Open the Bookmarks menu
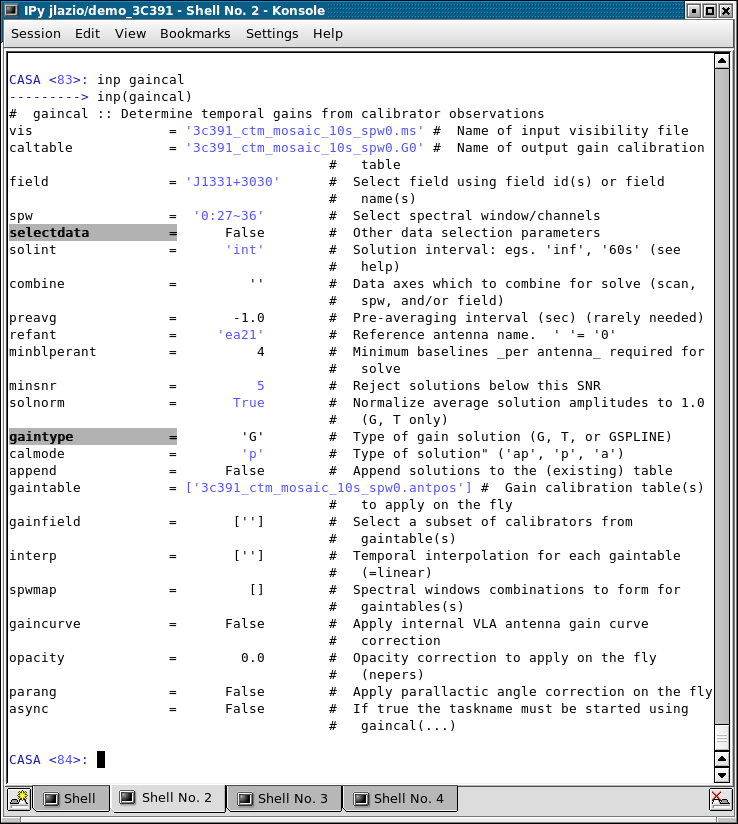738x824 pixels. point(195,34)
